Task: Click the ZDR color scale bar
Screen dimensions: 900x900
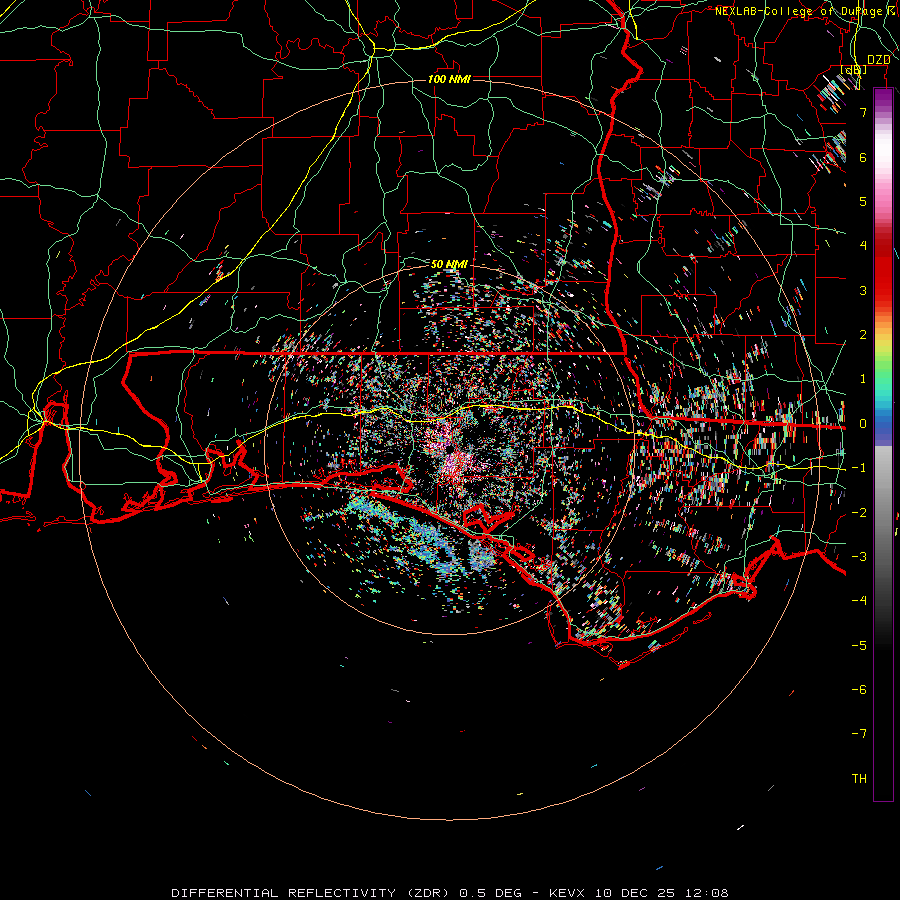Action: pos(883,444)
